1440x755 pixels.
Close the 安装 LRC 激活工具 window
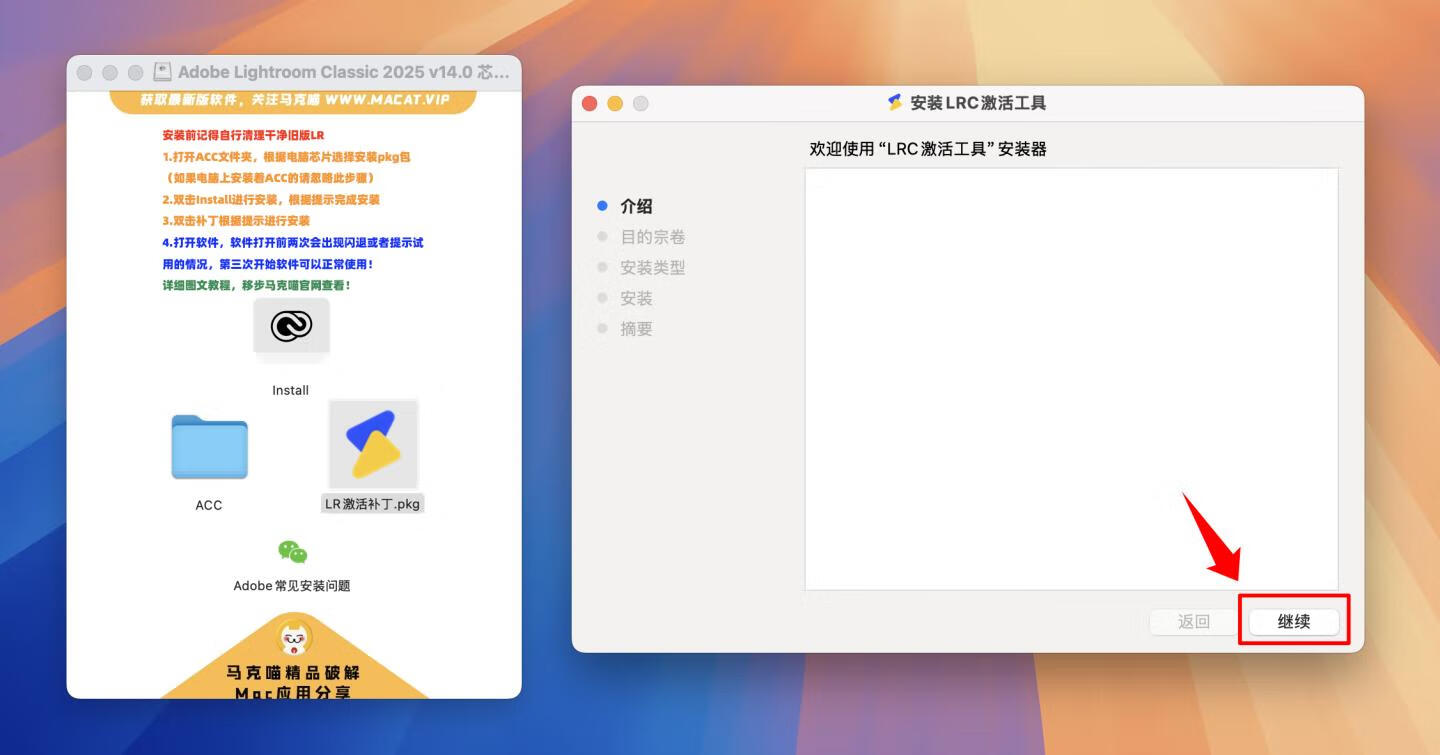[x=589, y=103]
